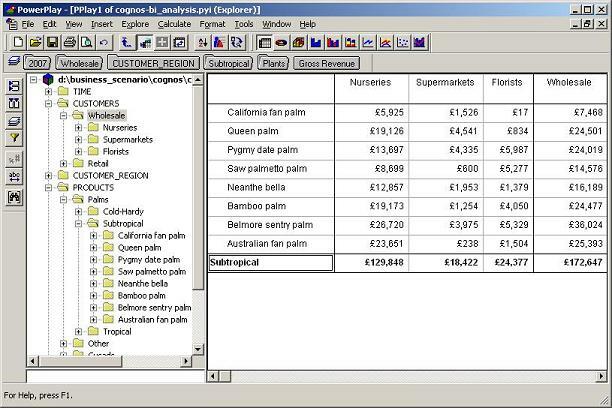Collapse the CUSTOMERS dimension node
Viewport: 612px width, 408px height.
(48, 103)
